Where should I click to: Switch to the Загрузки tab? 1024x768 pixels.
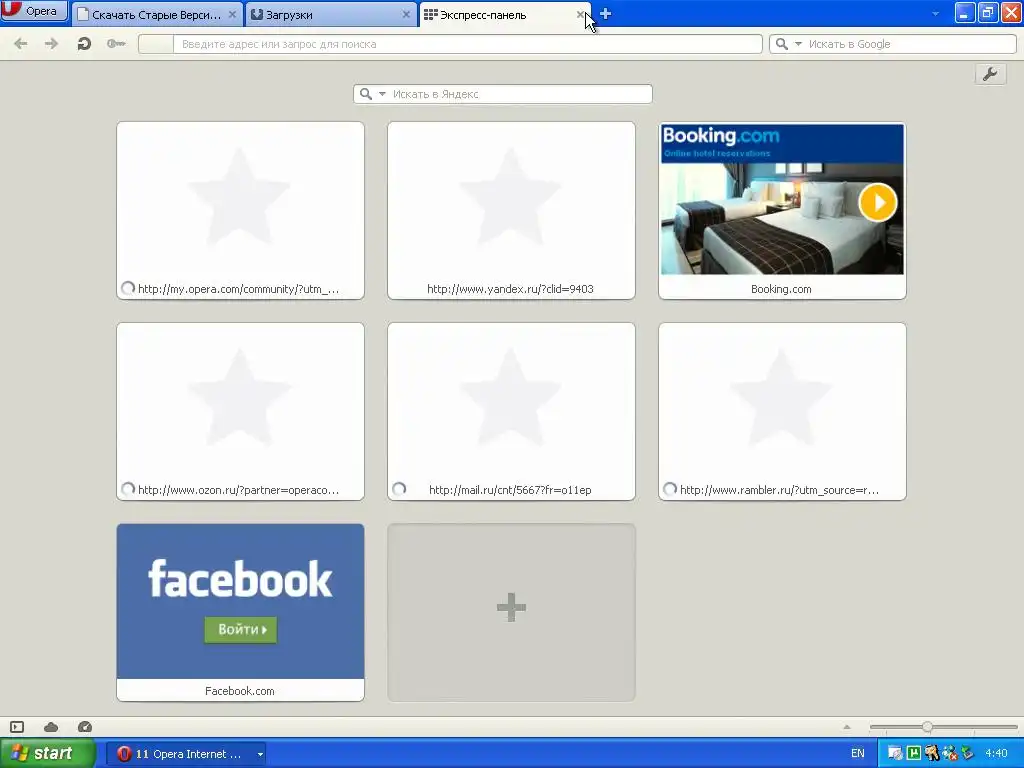point(330,14)
